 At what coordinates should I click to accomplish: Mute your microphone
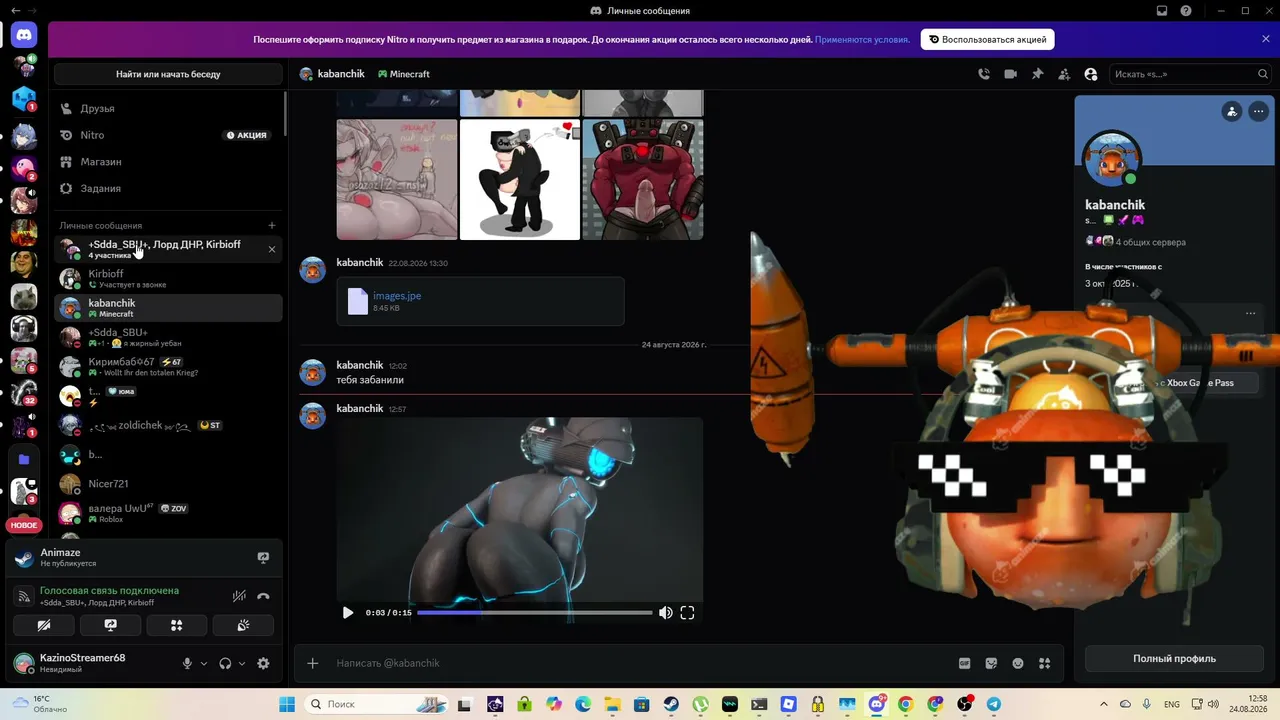(x=186, y=663)
